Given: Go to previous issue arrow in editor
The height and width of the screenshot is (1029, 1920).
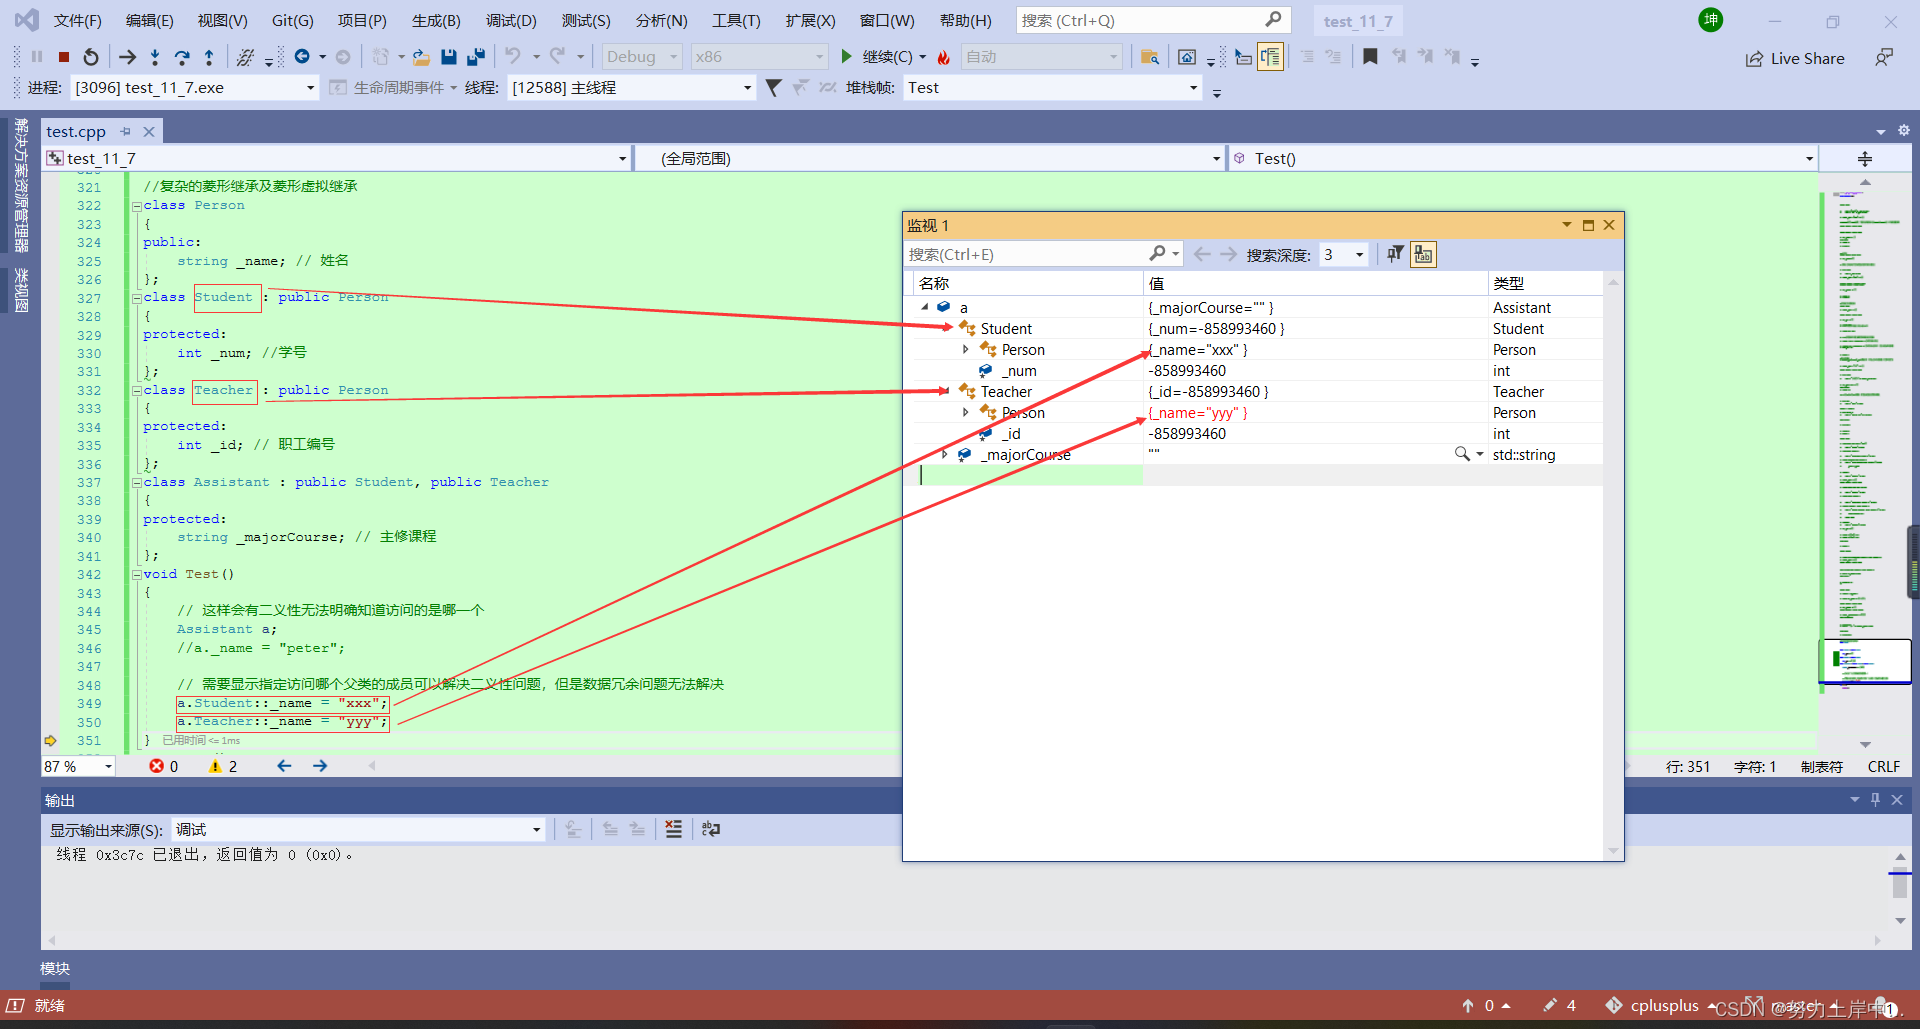Looking at the screenshot, I should tap(284, 766).
